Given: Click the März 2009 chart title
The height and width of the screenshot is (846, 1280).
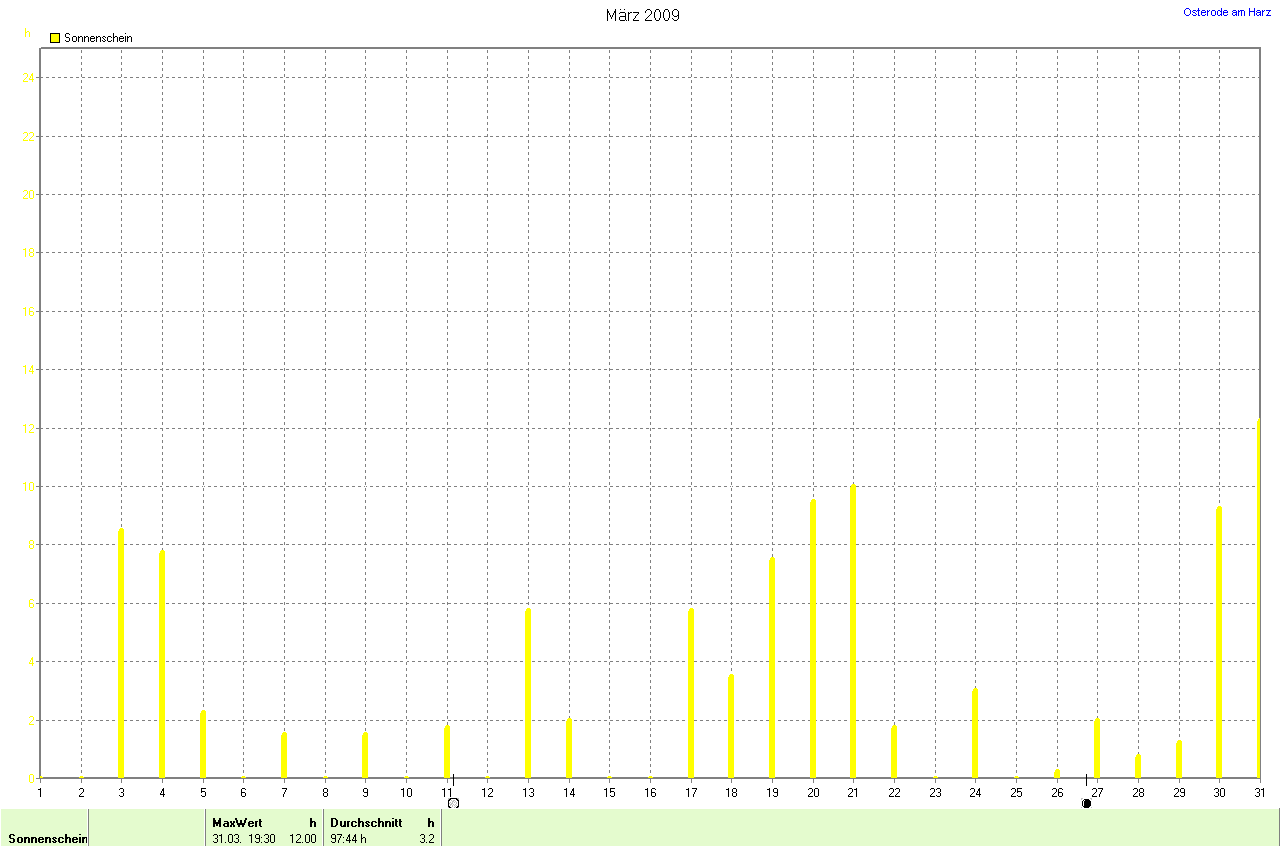Looking at the screenshot, I should [x=642, y=15].
